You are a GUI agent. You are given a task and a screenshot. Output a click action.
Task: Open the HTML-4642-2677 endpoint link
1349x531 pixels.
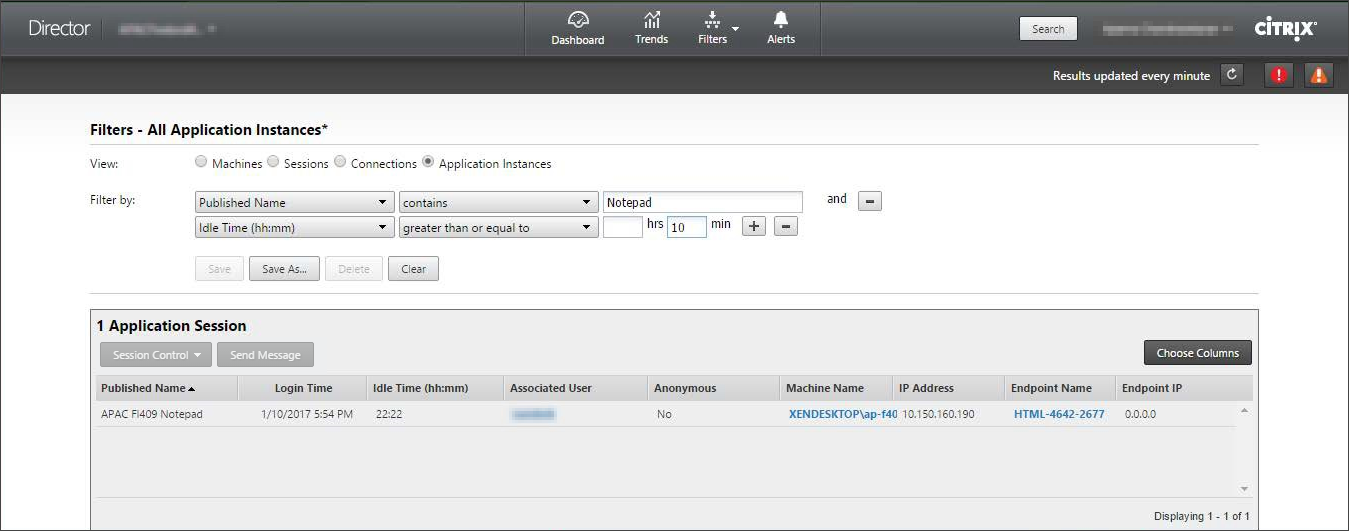pyautogui.click(x=1058, y=414)
